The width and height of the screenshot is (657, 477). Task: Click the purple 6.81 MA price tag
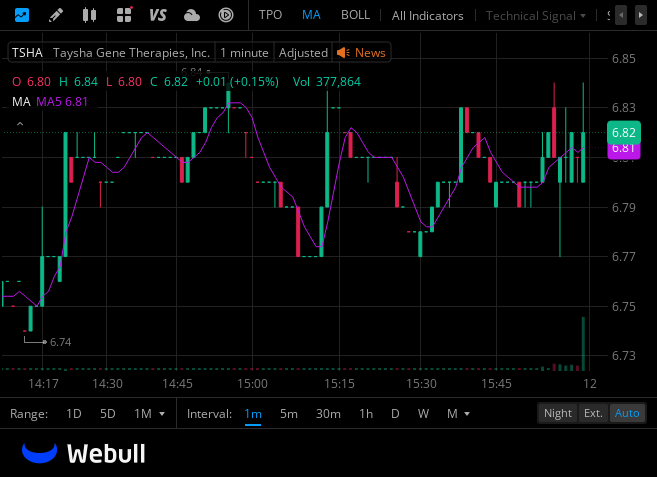623,151
